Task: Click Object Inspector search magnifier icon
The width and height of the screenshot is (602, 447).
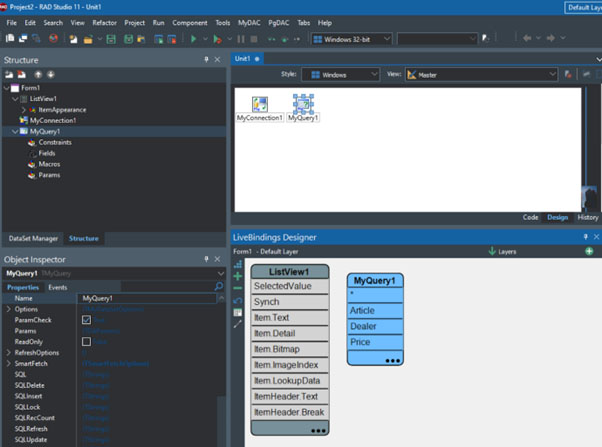Action: [219, 286]
